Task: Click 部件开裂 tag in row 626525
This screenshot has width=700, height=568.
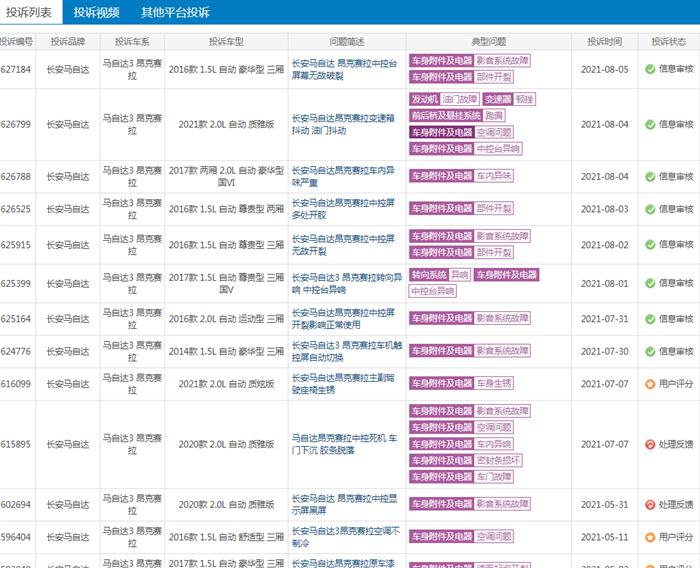Action: click(461, 209)
